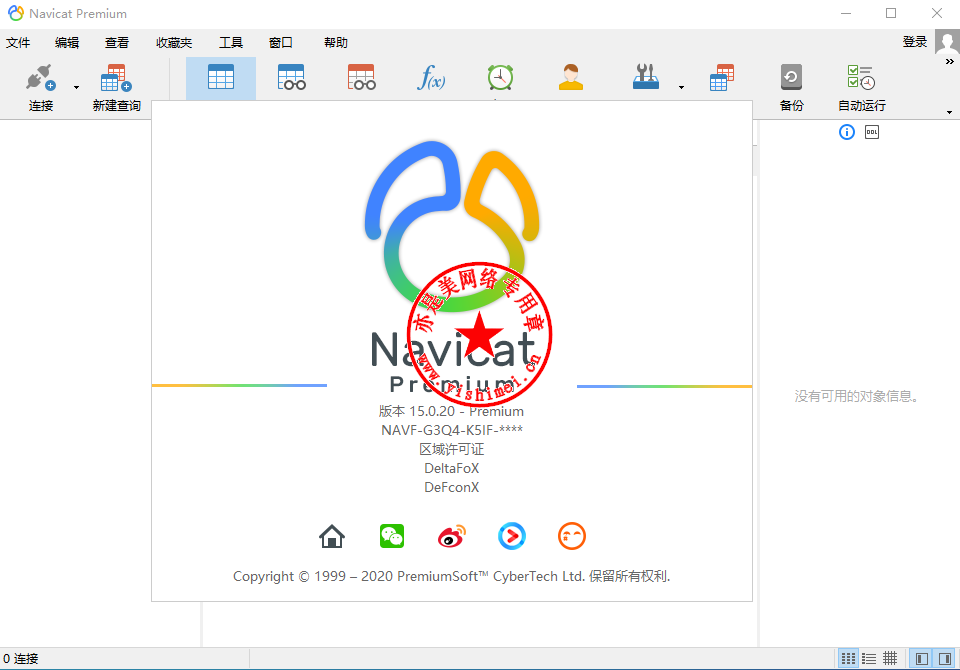Open the 收藏夹 menu
Screen dimensions: 960x670
pos(174,43)
